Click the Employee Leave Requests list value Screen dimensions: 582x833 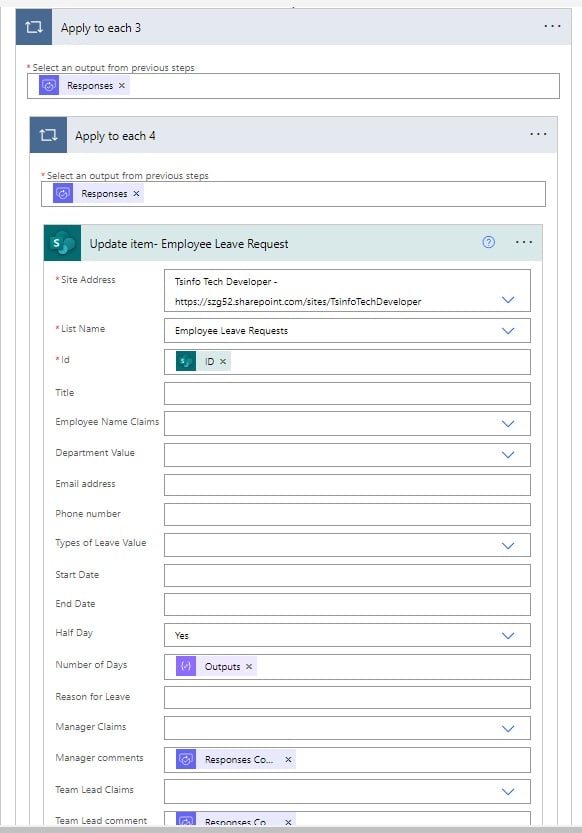(232, 330)
